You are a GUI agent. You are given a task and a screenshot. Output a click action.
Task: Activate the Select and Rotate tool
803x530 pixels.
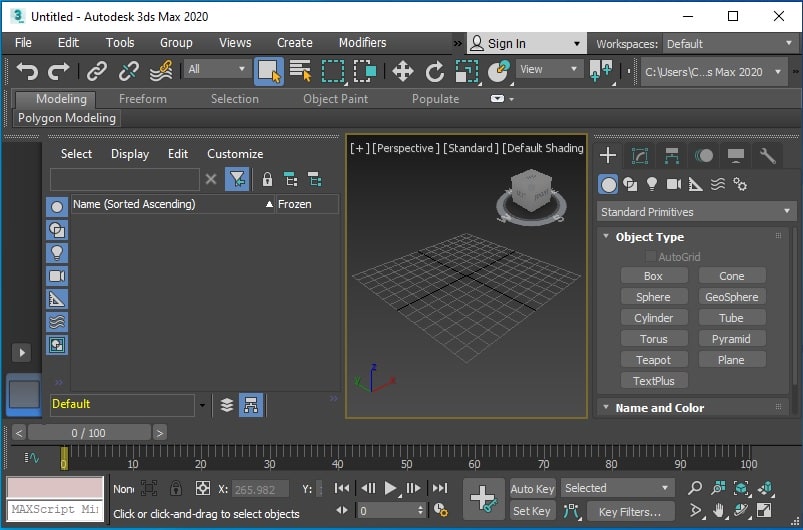coord(434,71)
